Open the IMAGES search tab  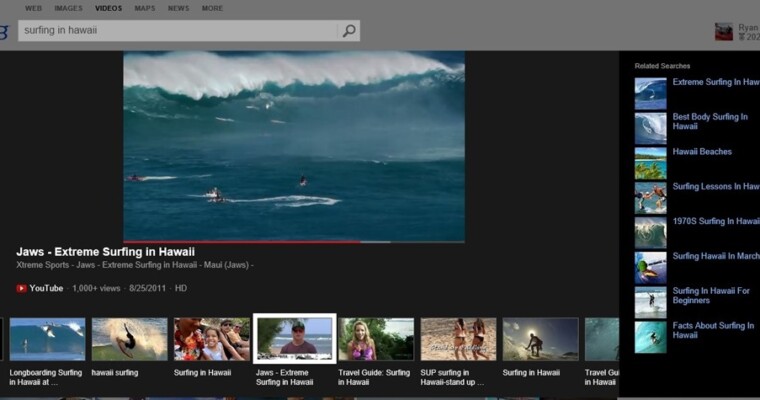tap(68, 8)
